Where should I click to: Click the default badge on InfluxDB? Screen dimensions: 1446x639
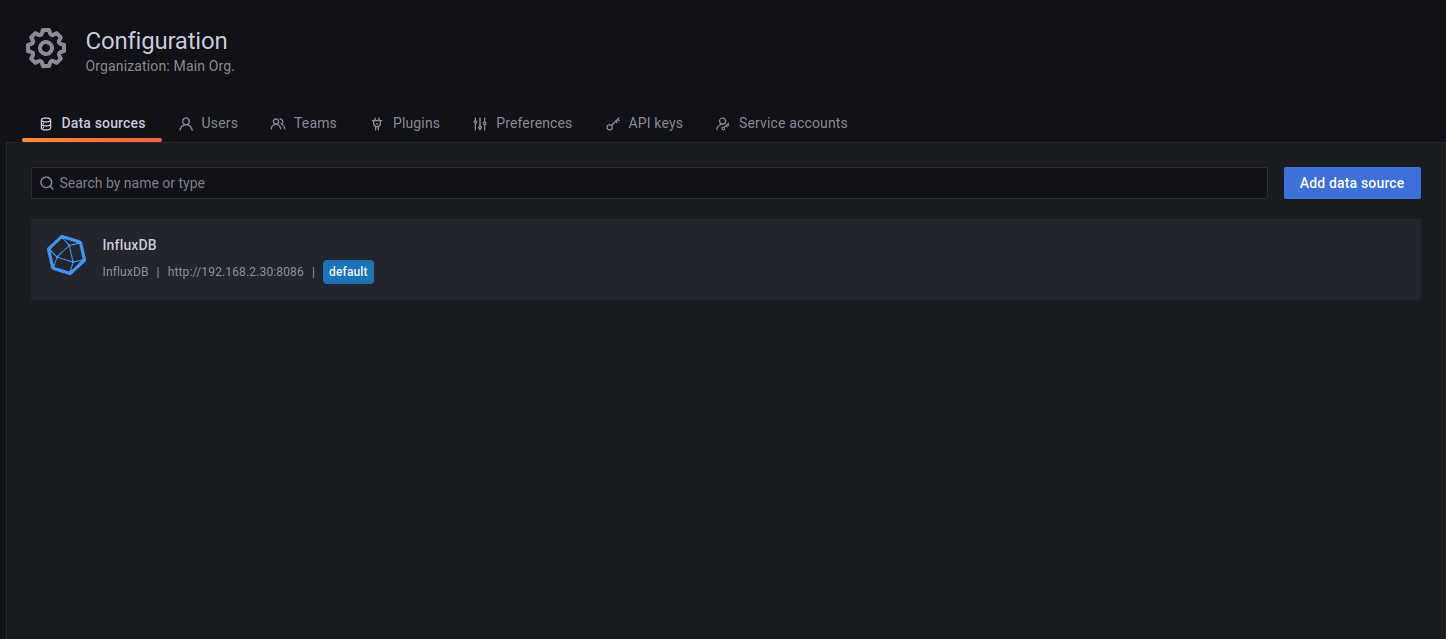pos(348,271)
